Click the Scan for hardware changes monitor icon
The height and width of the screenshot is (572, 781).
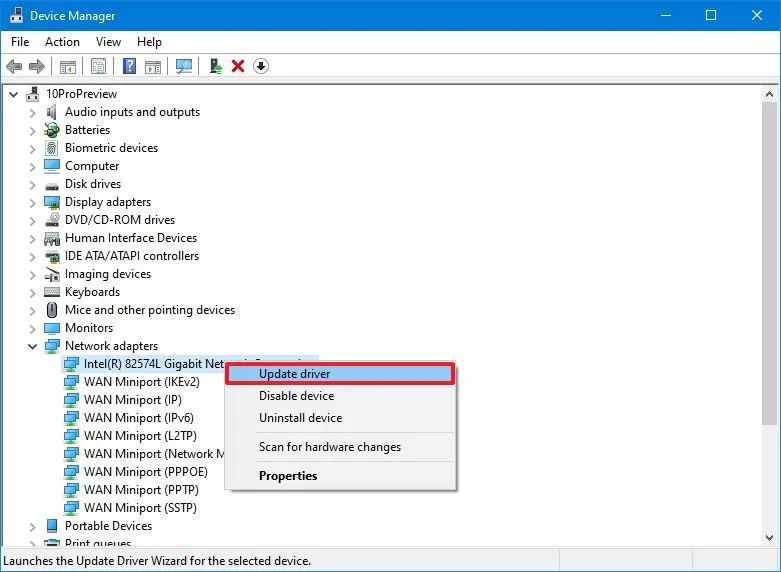point(184,66)
